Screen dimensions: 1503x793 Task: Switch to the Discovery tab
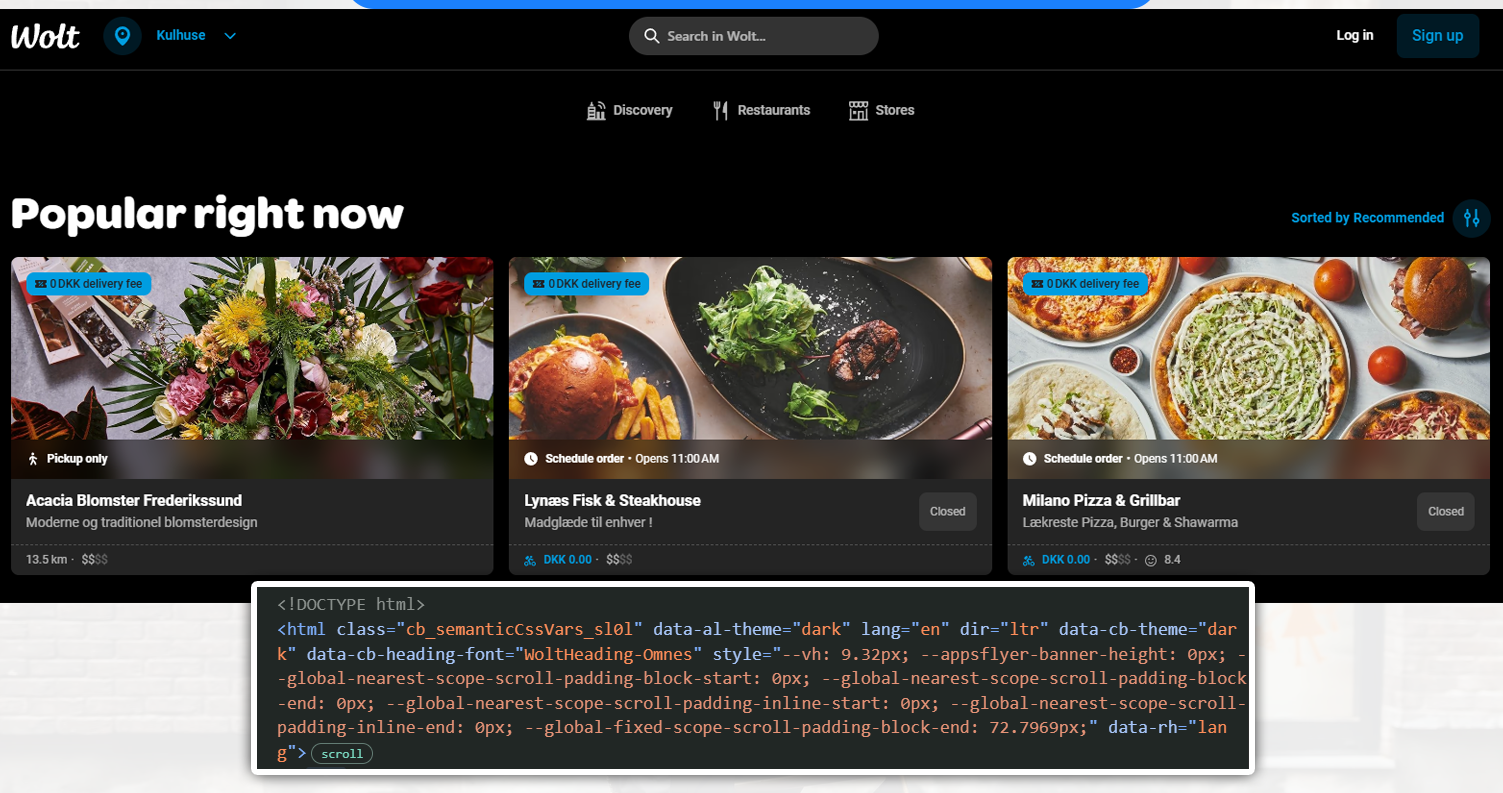point(629,110)
